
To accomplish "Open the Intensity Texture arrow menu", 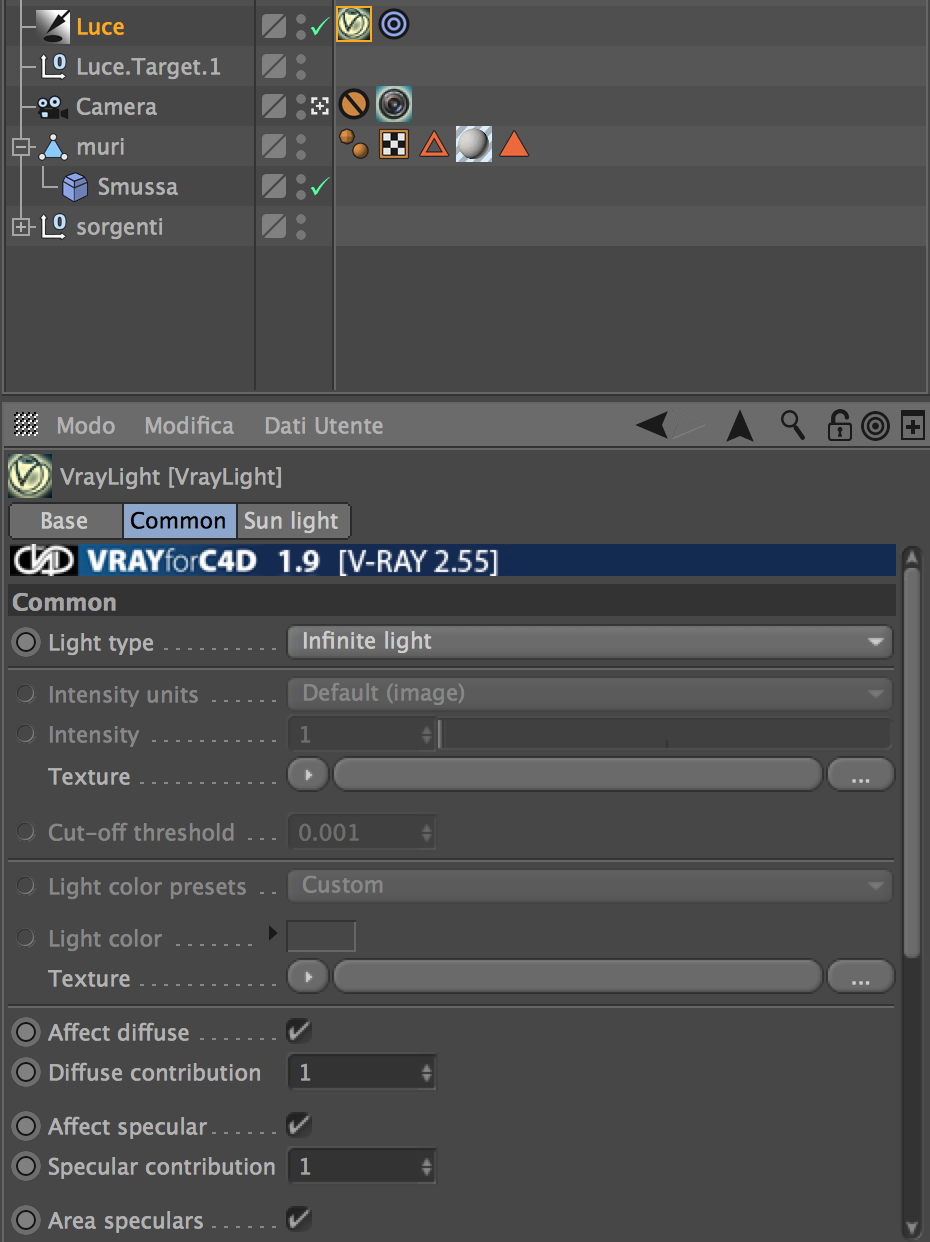I will [308, 775].
